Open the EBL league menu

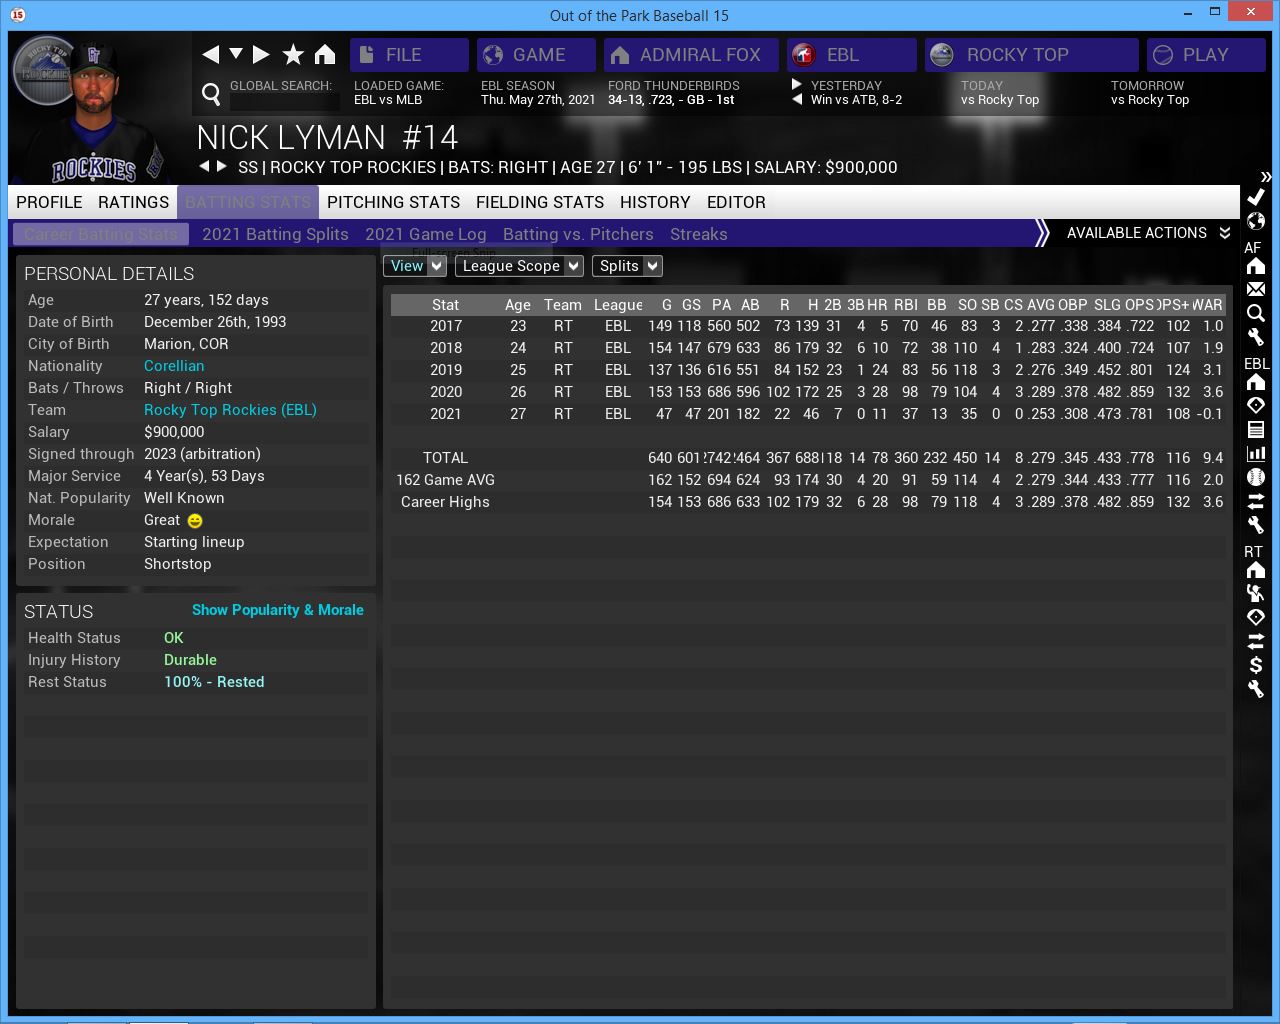pos(851,55)
